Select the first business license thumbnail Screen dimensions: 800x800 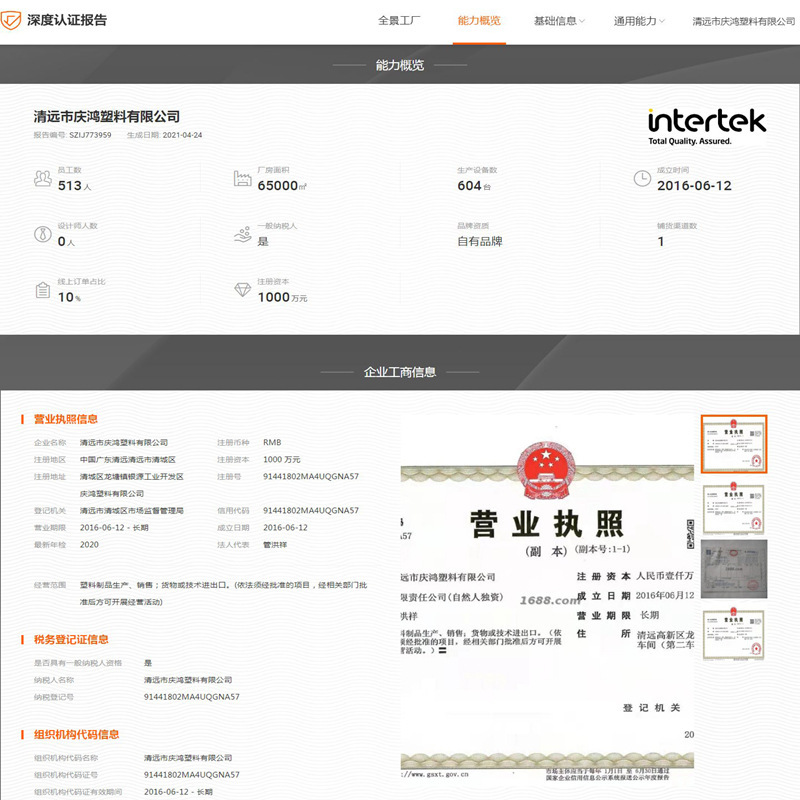pyautogui.click(x=734, y=444)
